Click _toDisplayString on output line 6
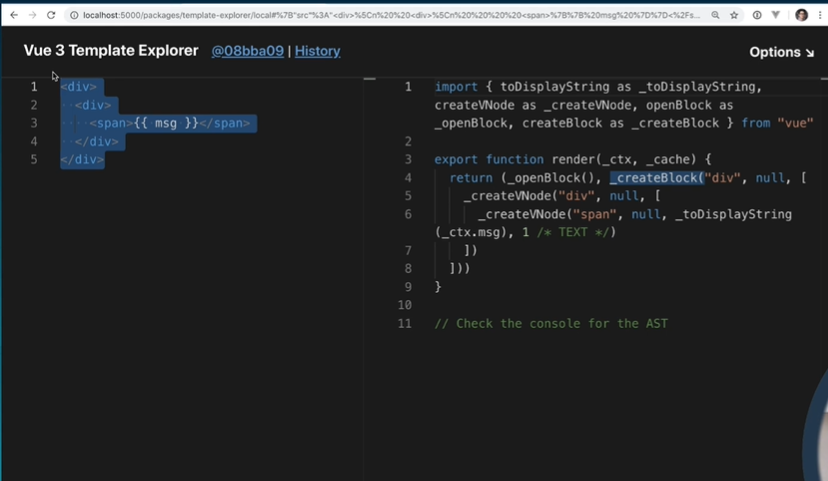This screenshot has height=481, width=828. (733, 214)
